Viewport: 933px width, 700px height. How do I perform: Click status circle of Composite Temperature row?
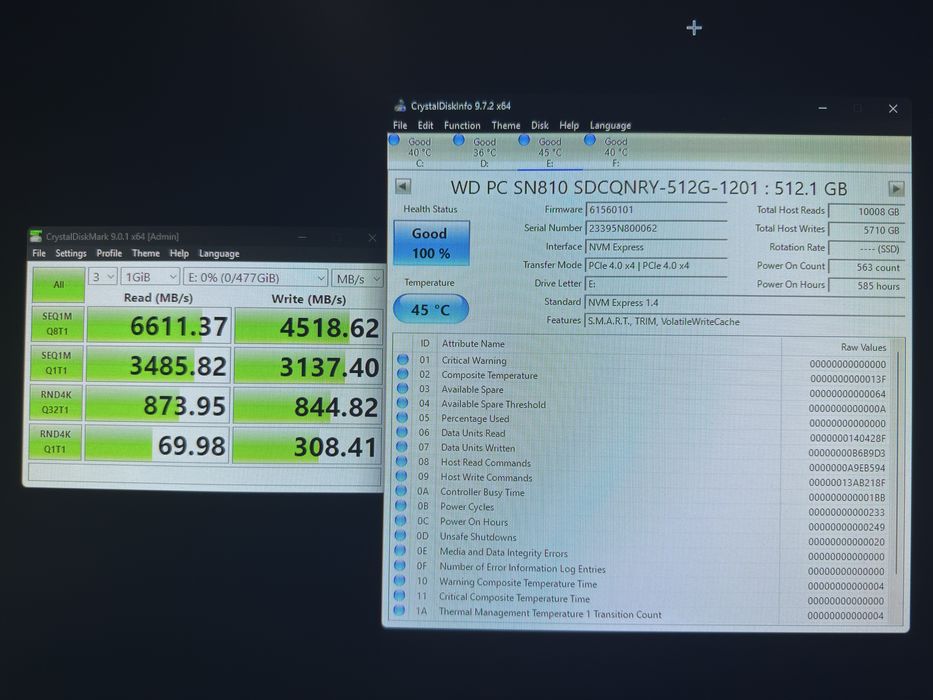pyautogui.click(x=403, y=374)
